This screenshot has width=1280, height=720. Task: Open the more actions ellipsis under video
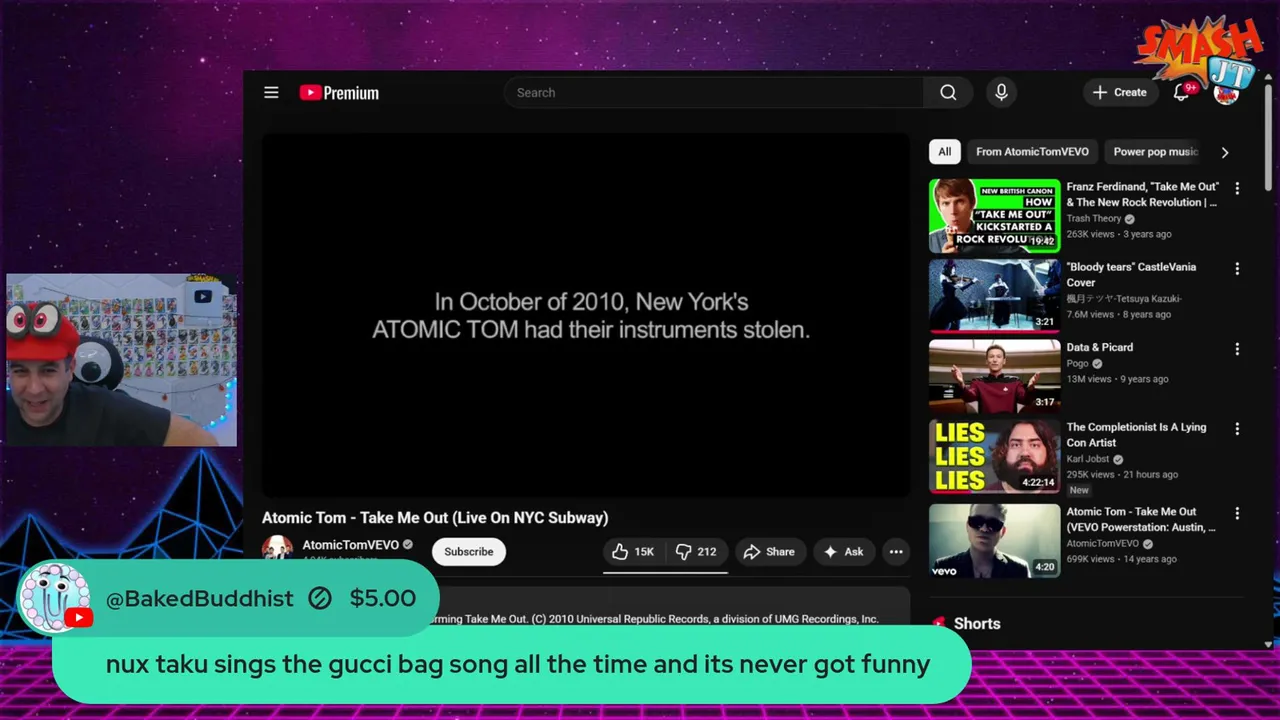(896, 552)
